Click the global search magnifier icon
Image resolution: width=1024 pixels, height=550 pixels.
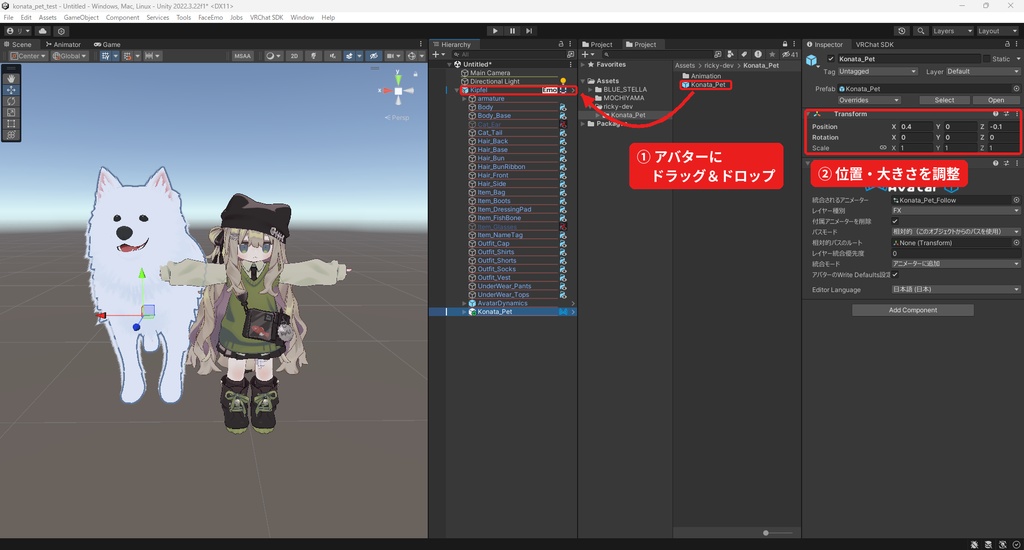[x=921, y=31]
